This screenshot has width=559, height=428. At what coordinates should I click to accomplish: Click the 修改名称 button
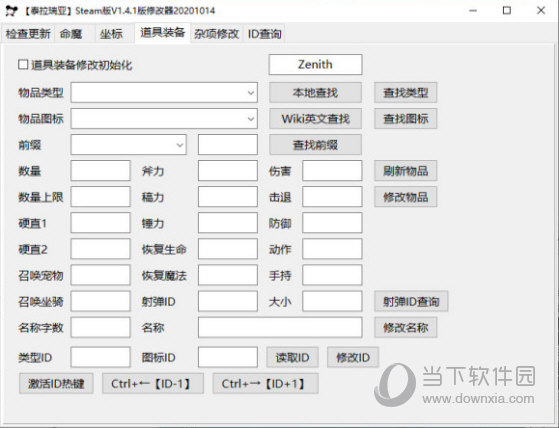tap(405, 328)
